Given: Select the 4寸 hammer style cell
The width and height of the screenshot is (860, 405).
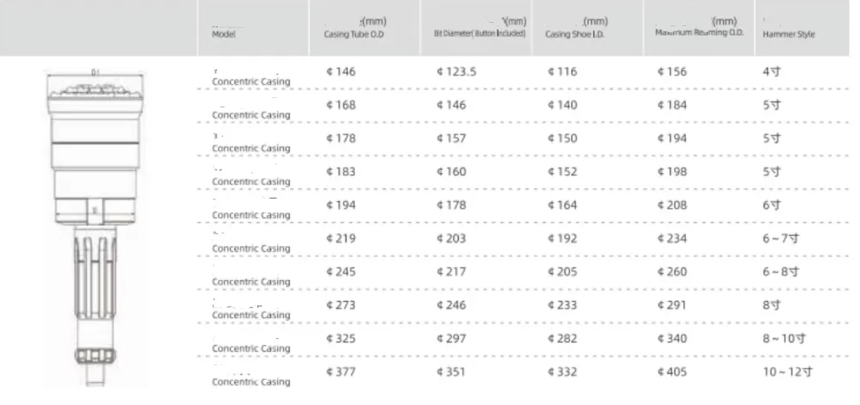Looking at the screenshot, I should (x=771, y=73).
